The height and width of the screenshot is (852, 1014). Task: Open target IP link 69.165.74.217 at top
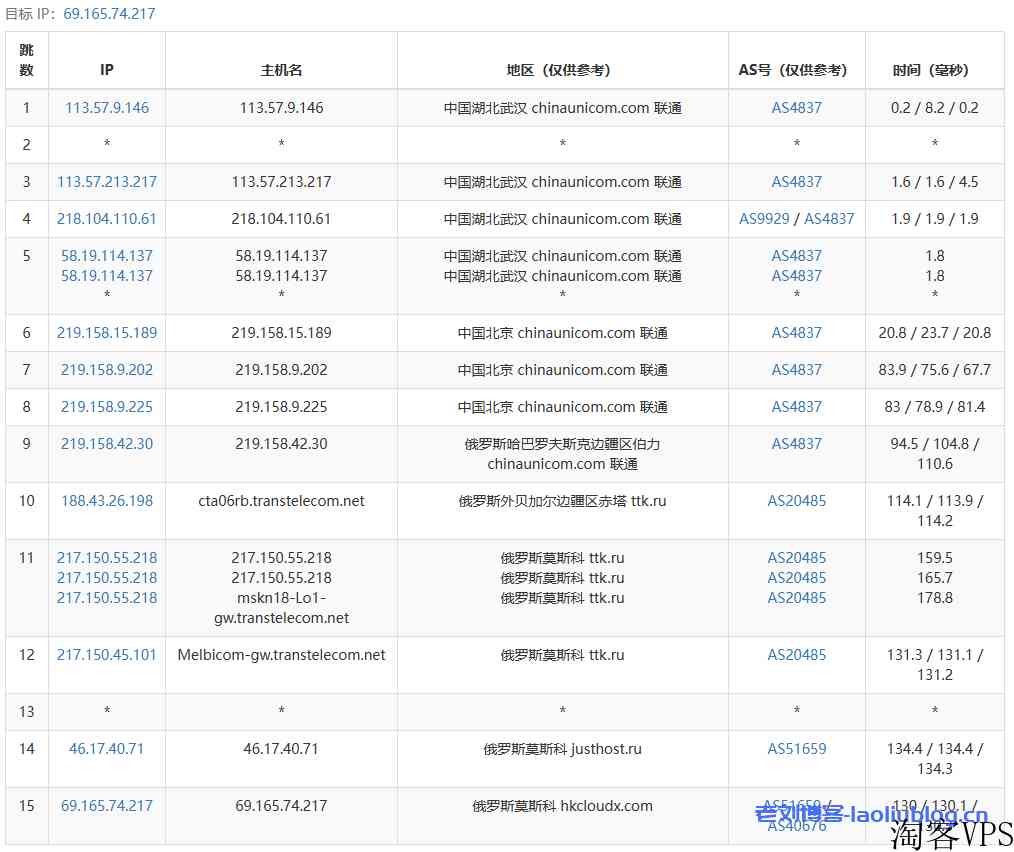pyautogui.click(x=109, y=14)
